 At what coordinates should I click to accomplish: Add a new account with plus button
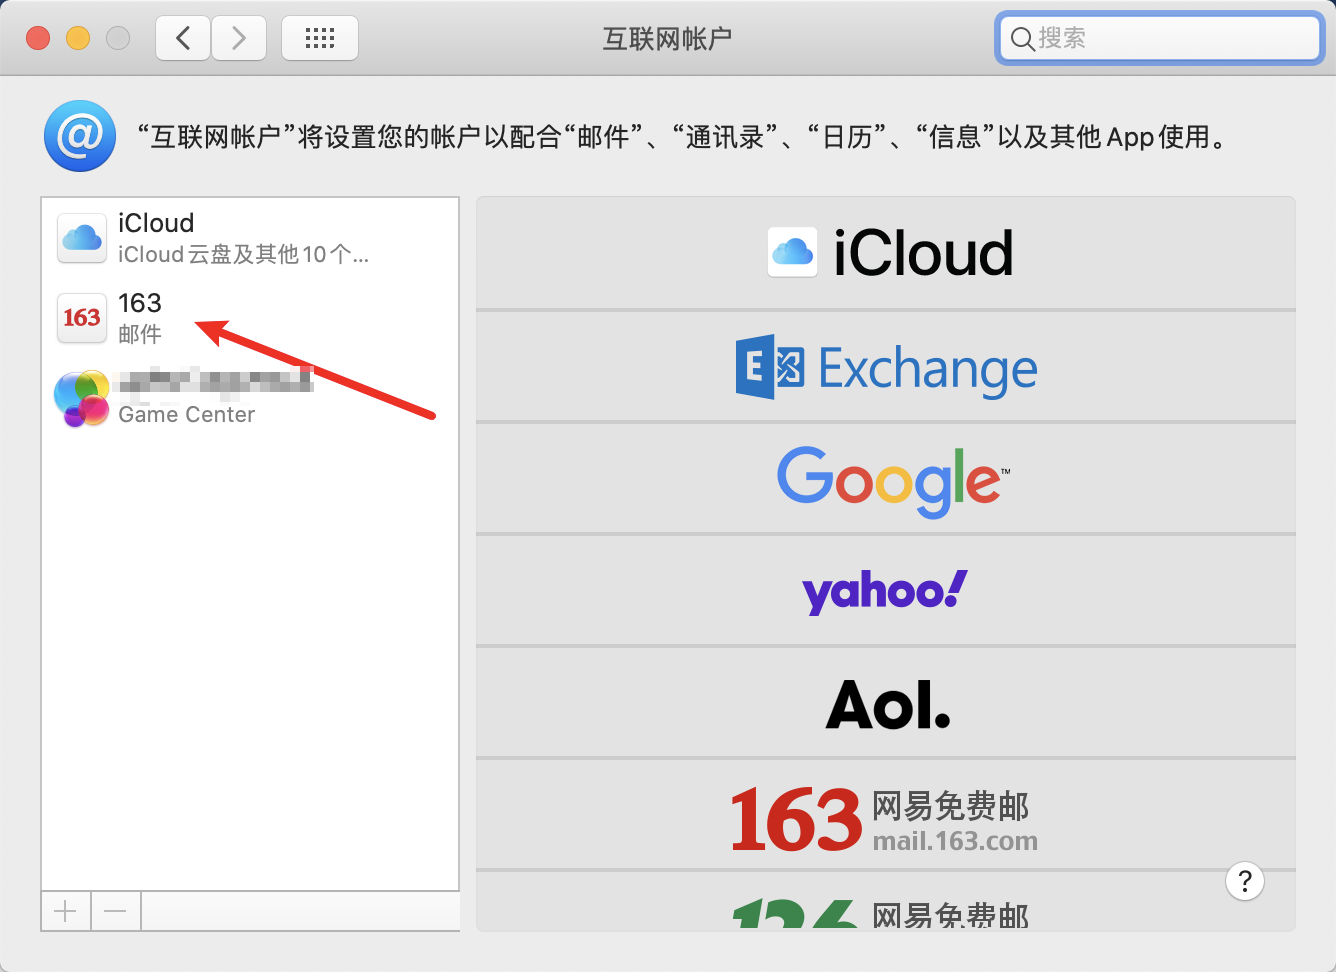click(65, 910)
